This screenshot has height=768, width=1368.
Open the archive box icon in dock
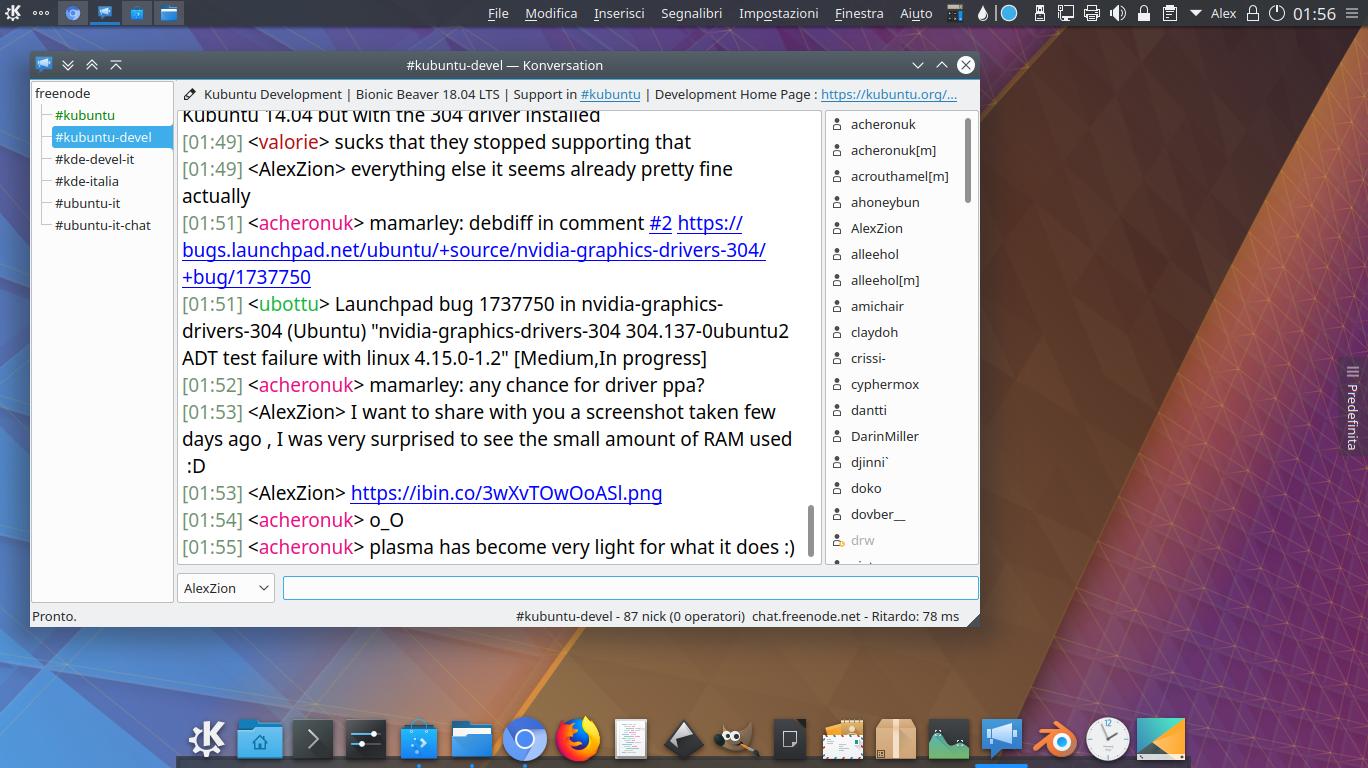coord(895,740)
